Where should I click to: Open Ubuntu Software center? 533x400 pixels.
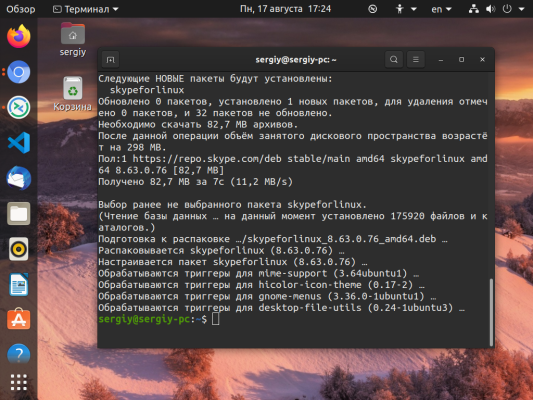(19, 319)
